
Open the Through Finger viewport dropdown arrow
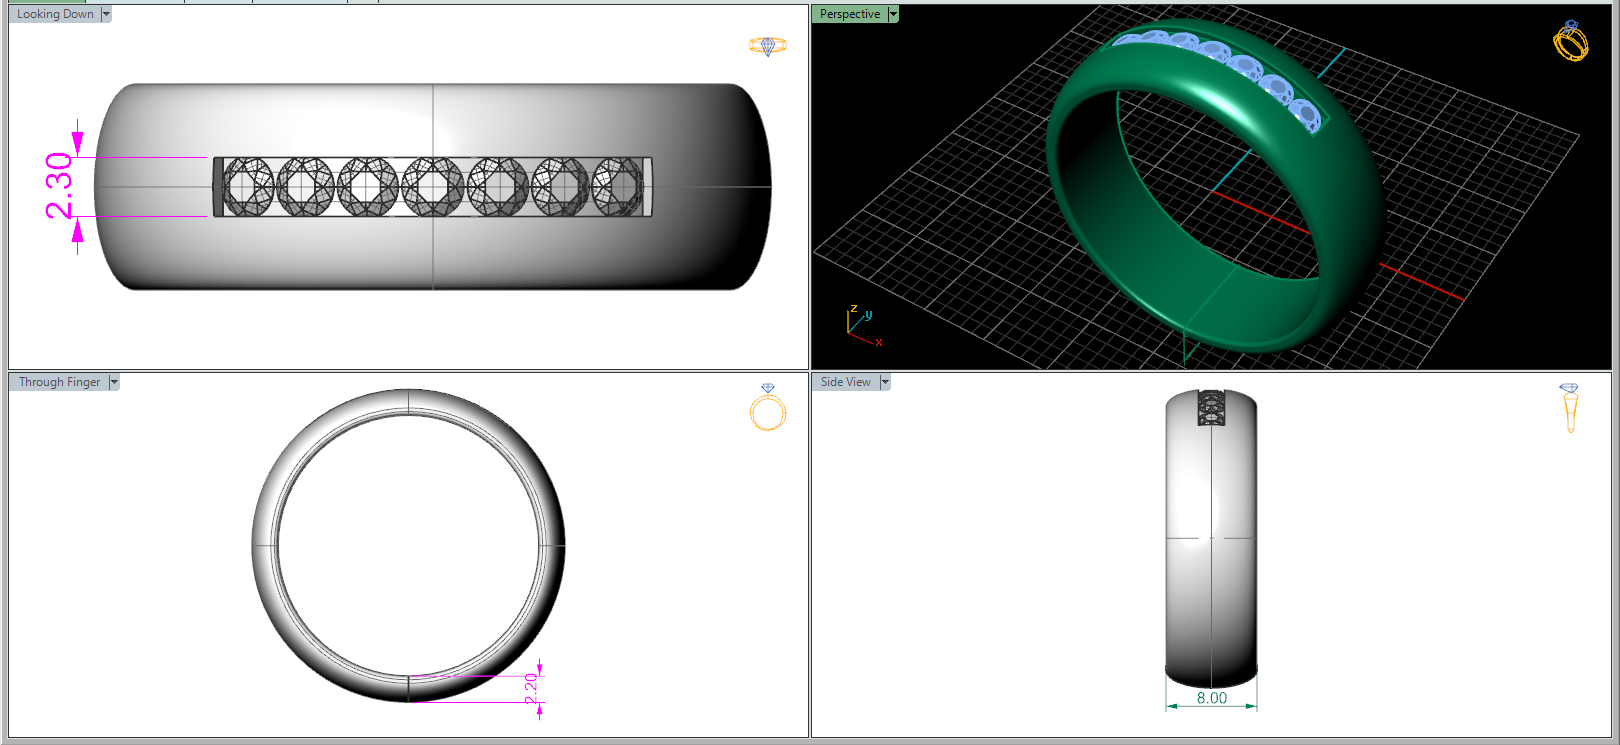114,382
